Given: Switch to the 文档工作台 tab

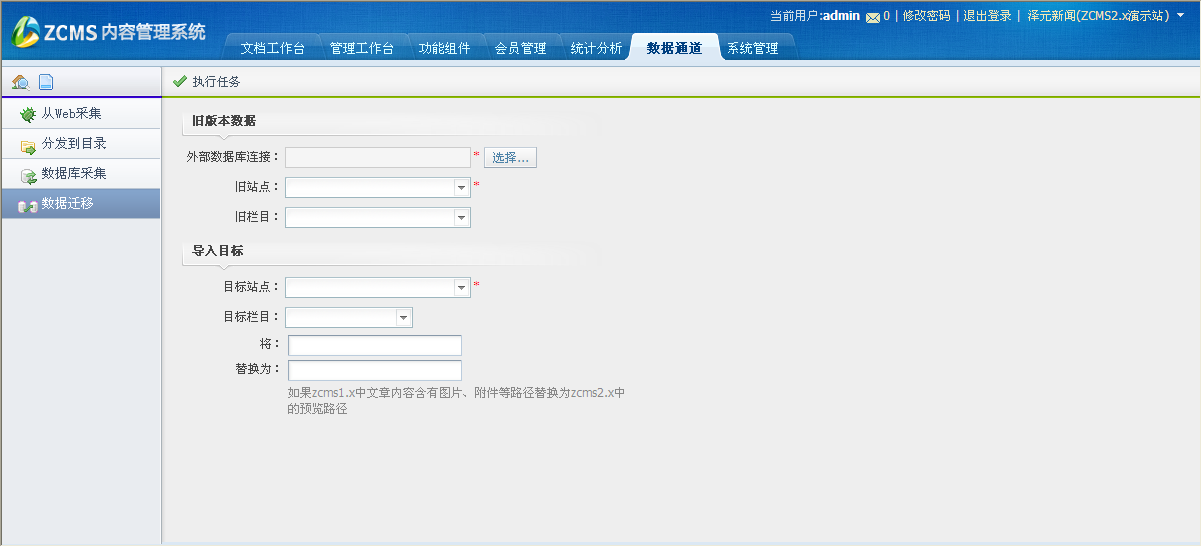Looking at the screenshot, I should [x=272, y=48].
